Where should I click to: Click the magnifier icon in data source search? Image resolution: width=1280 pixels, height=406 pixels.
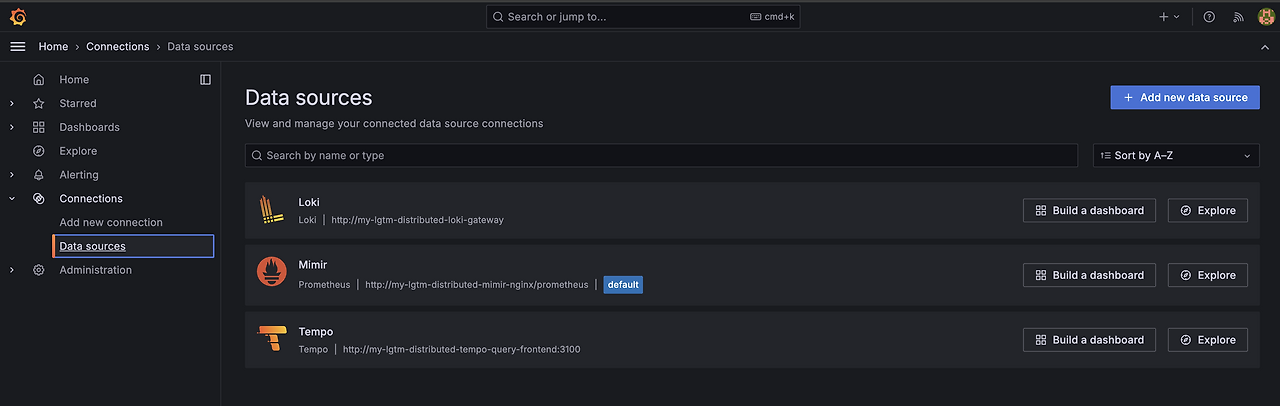(258, 156)
